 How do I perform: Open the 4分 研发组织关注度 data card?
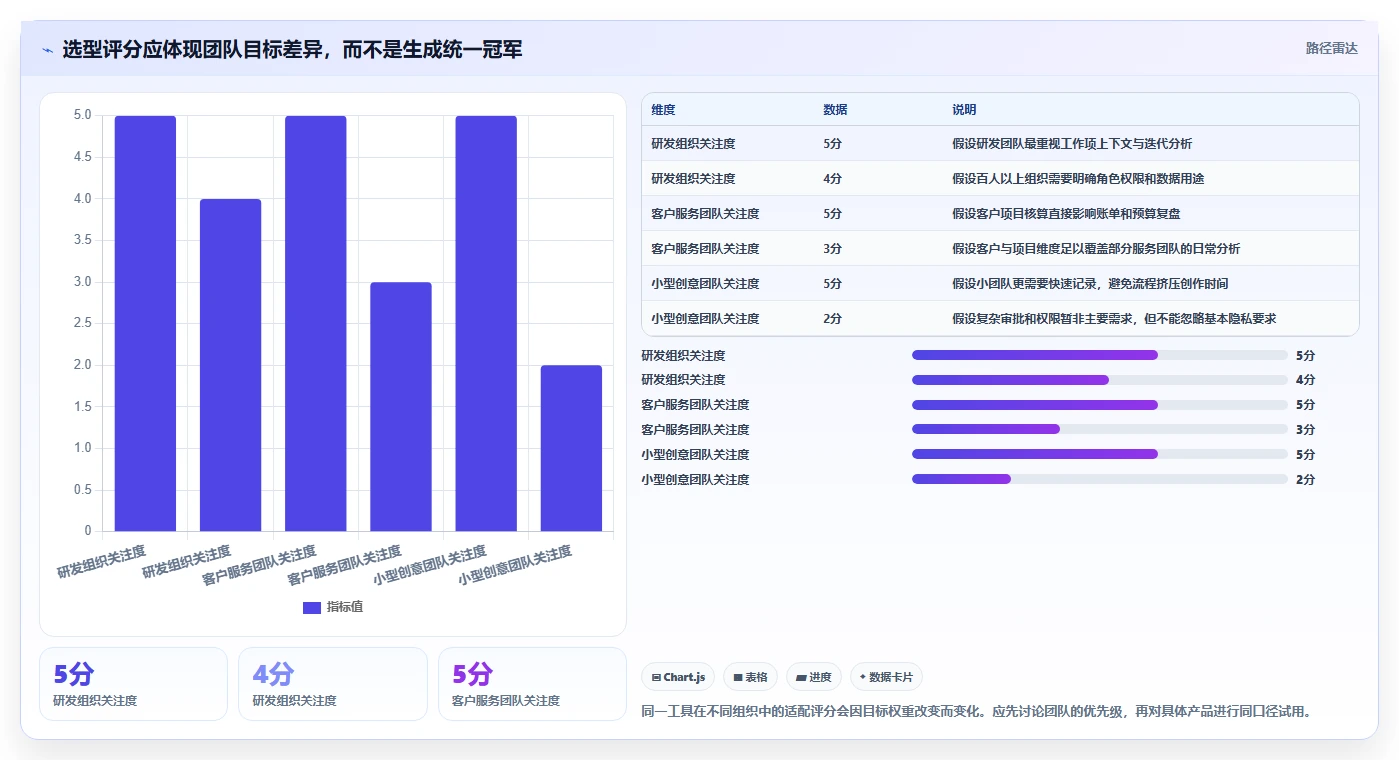coord(332,684)
